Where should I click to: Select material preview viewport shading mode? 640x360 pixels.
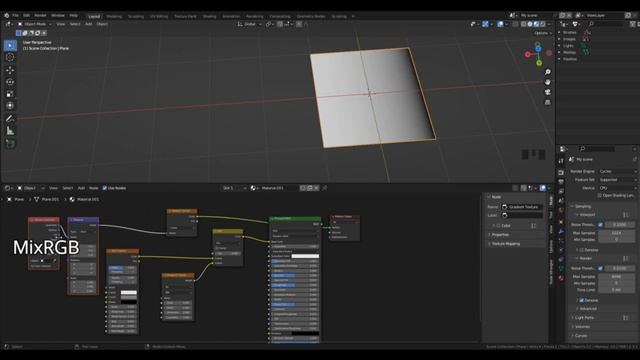pyautogui.click(x=536, y=24)
